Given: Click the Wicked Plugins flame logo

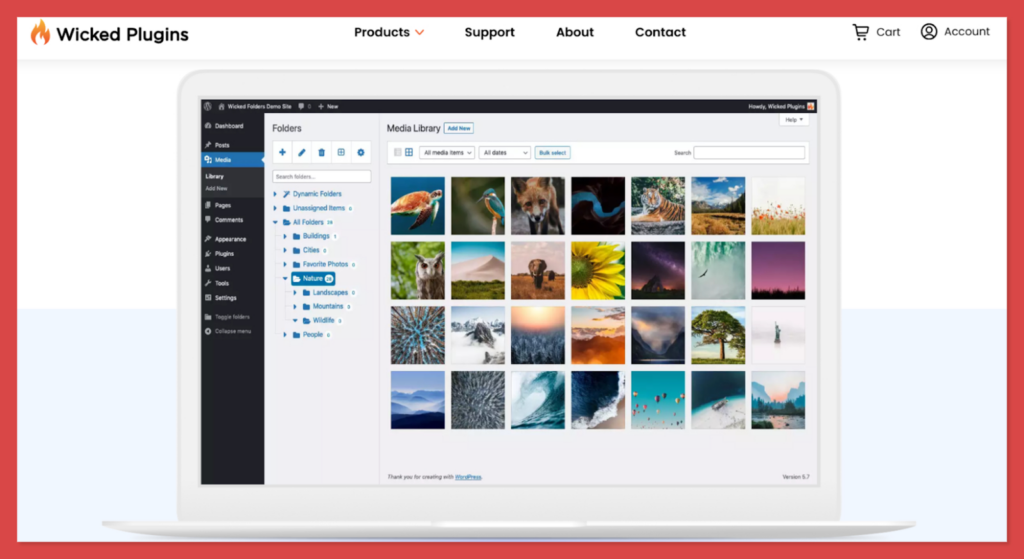Looking at the screenshot, I should click(x=40, y=32).
